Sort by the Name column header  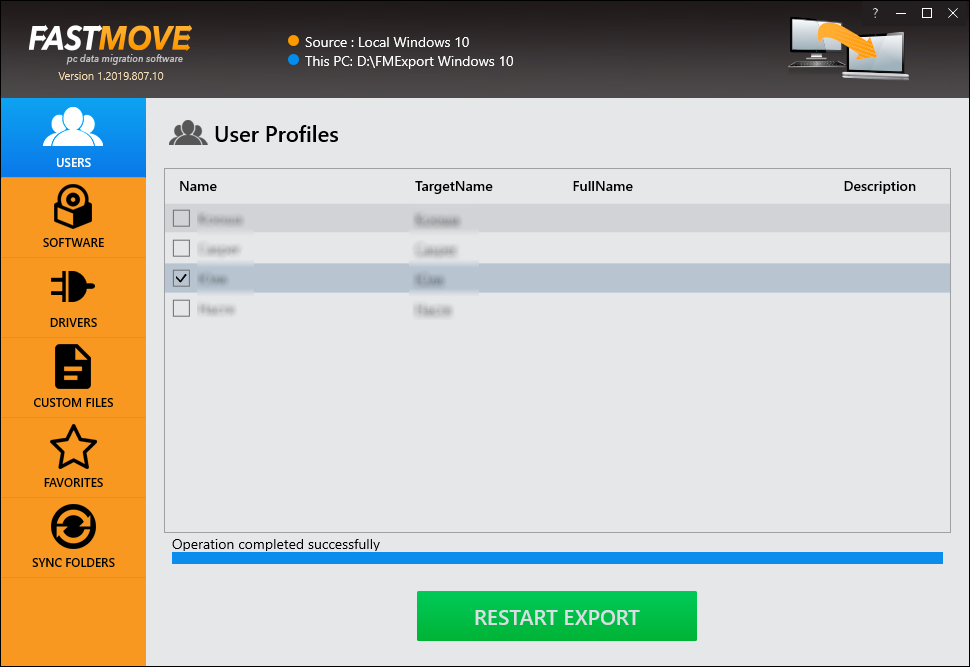(198, 186)
